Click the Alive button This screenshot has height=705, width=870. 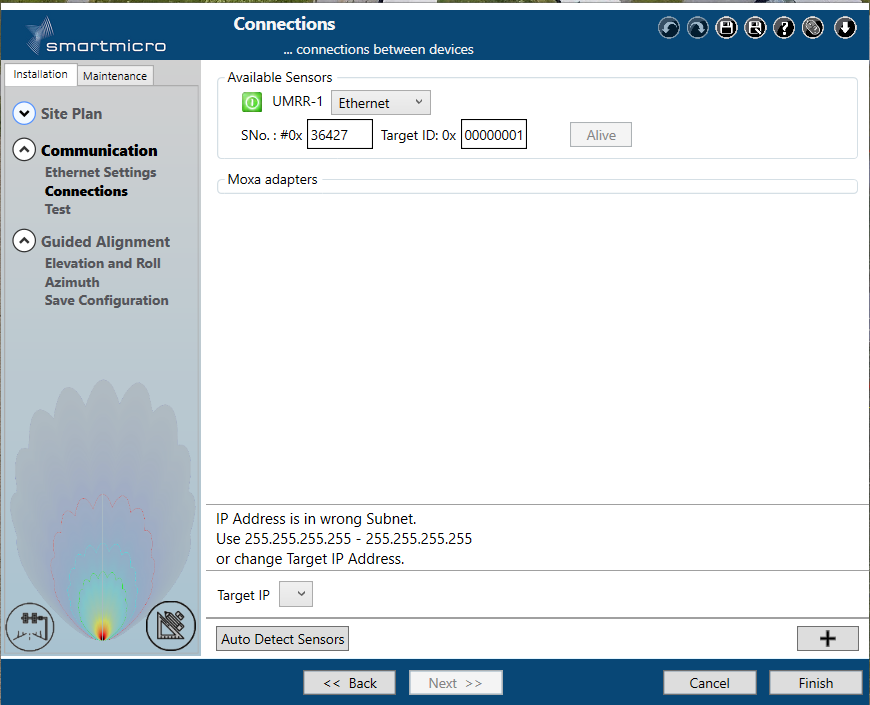tap(601, 135)
